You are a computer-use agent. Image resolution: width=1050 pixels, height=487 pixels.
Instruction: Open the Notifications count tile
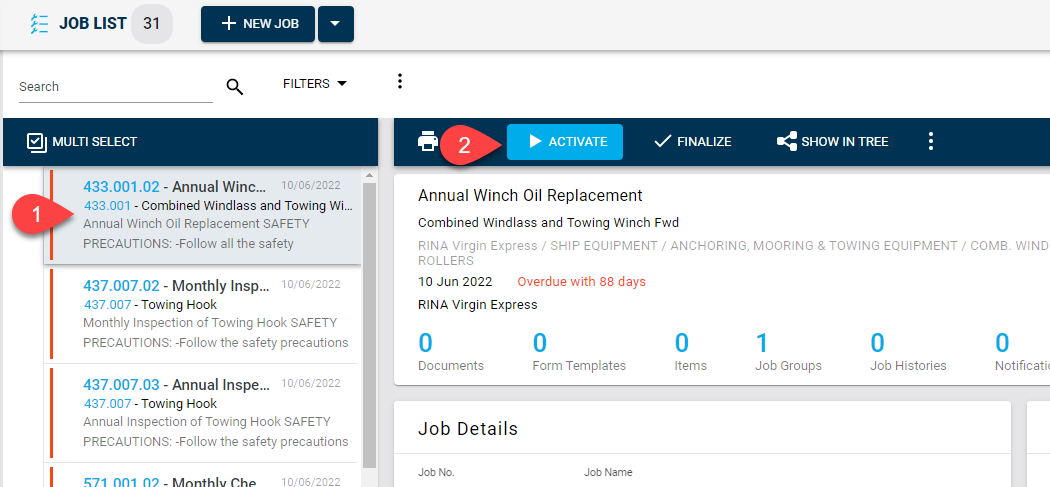(1022, 352)
